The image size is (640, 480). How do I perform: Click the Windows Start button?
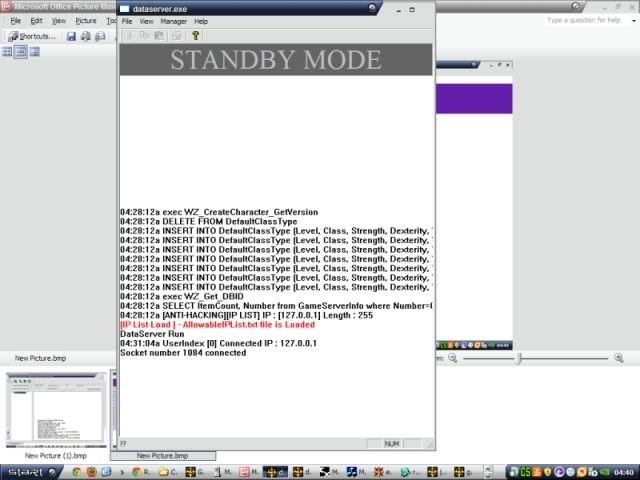[x=23, y=471]
